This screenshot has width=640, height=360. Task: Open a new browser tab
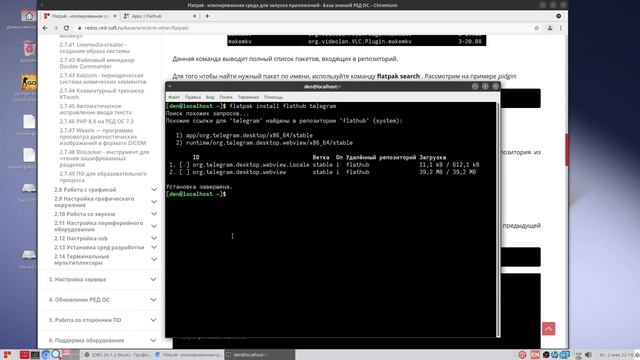tap(207, 16)
